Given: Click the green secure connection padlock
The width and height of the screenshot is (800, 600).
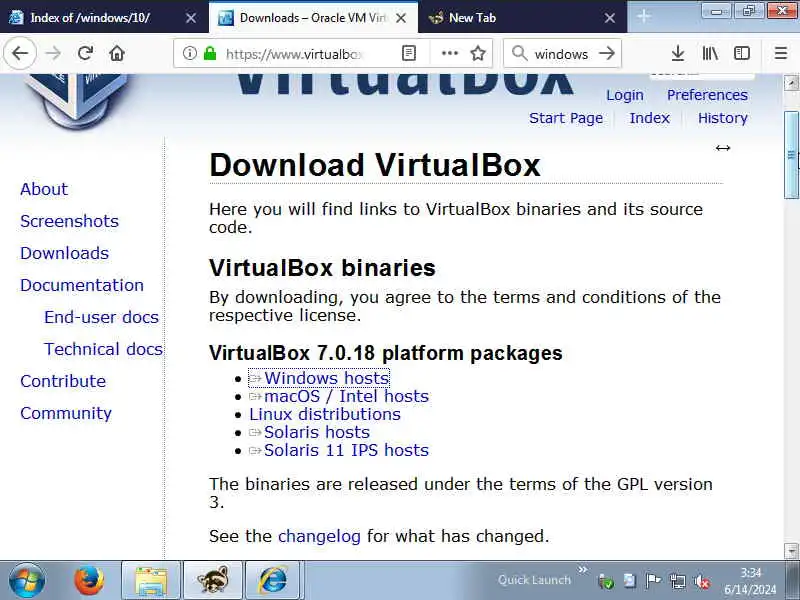Looking at the screenshot, I should tap(210, 53).
